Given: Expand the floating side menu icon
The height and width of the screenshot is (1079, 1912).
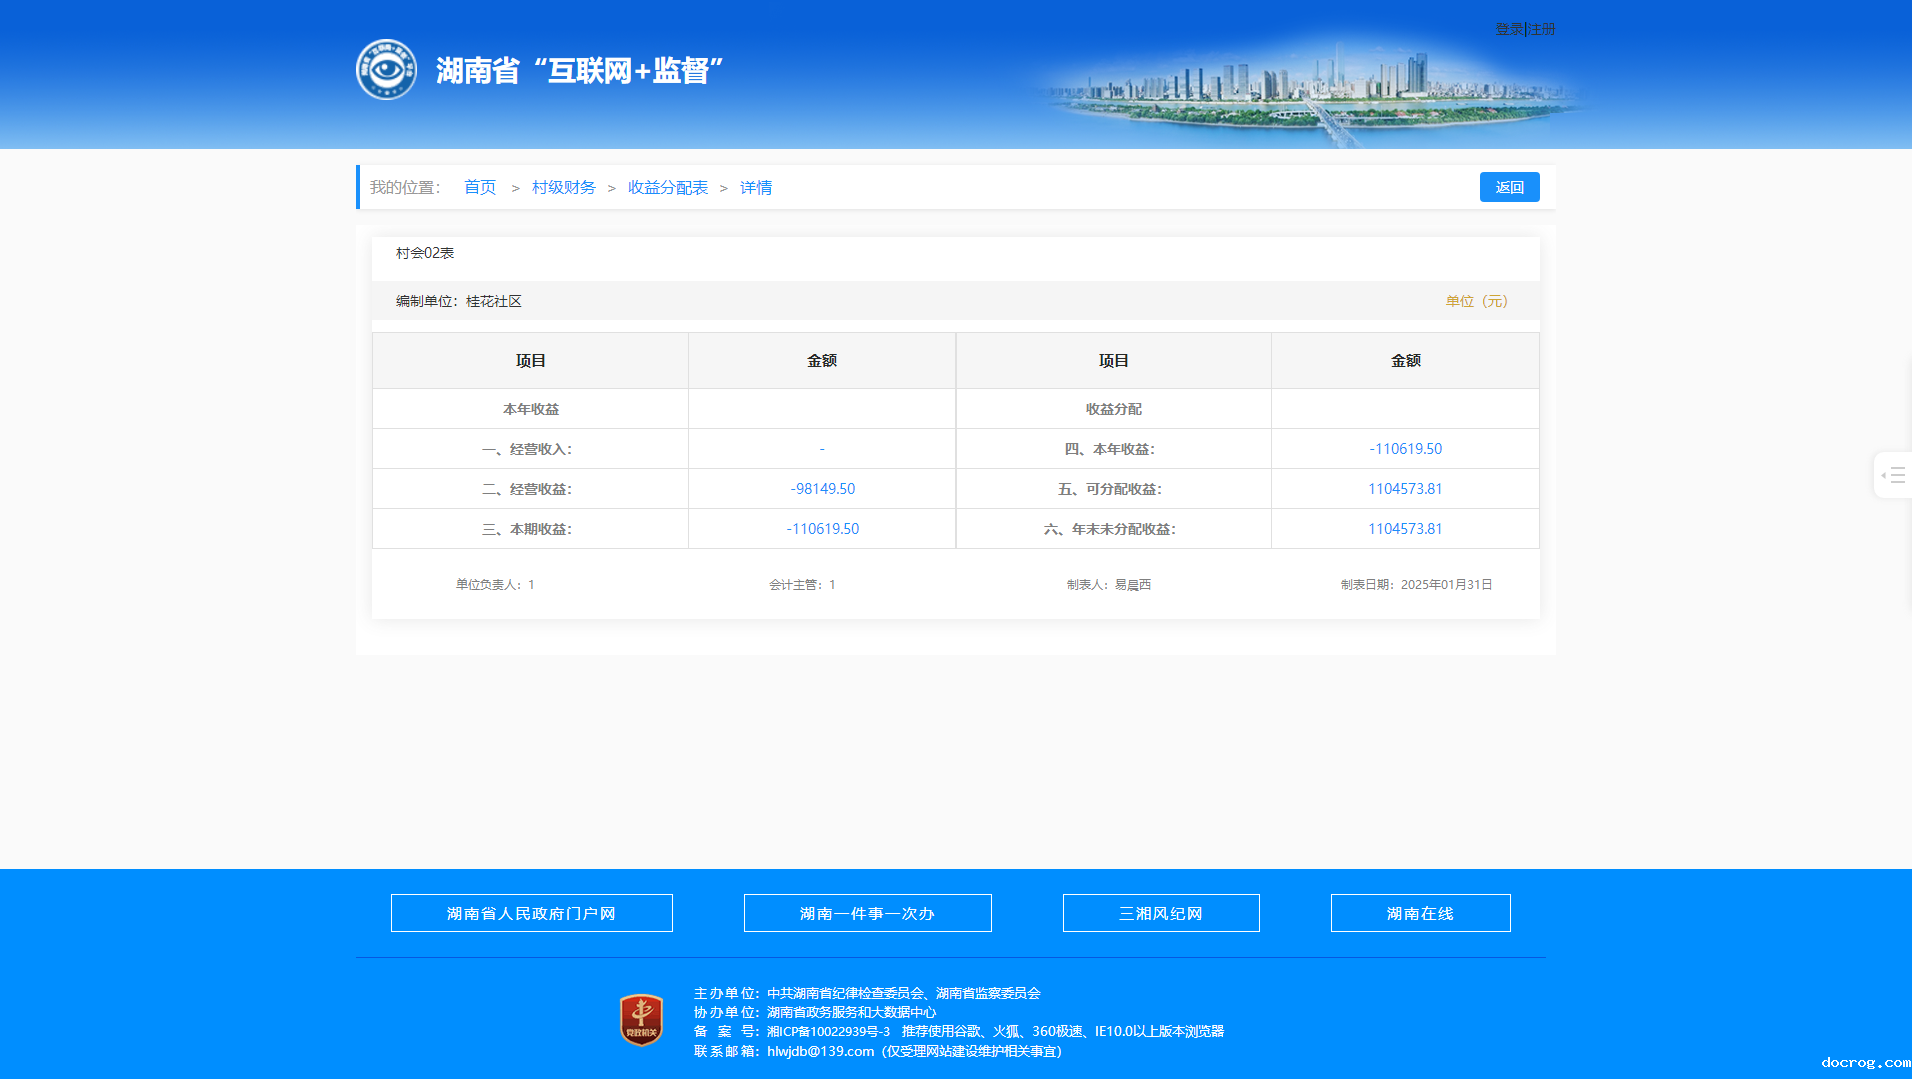Looking at the screenshot, I should point(1893,475).
